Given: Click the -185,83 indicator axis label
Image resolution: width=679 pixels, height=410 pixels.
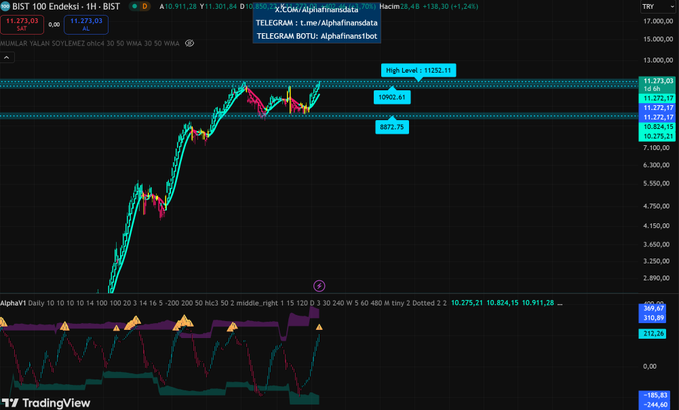Looking at the screenshot, I should [x=655, y=395].
